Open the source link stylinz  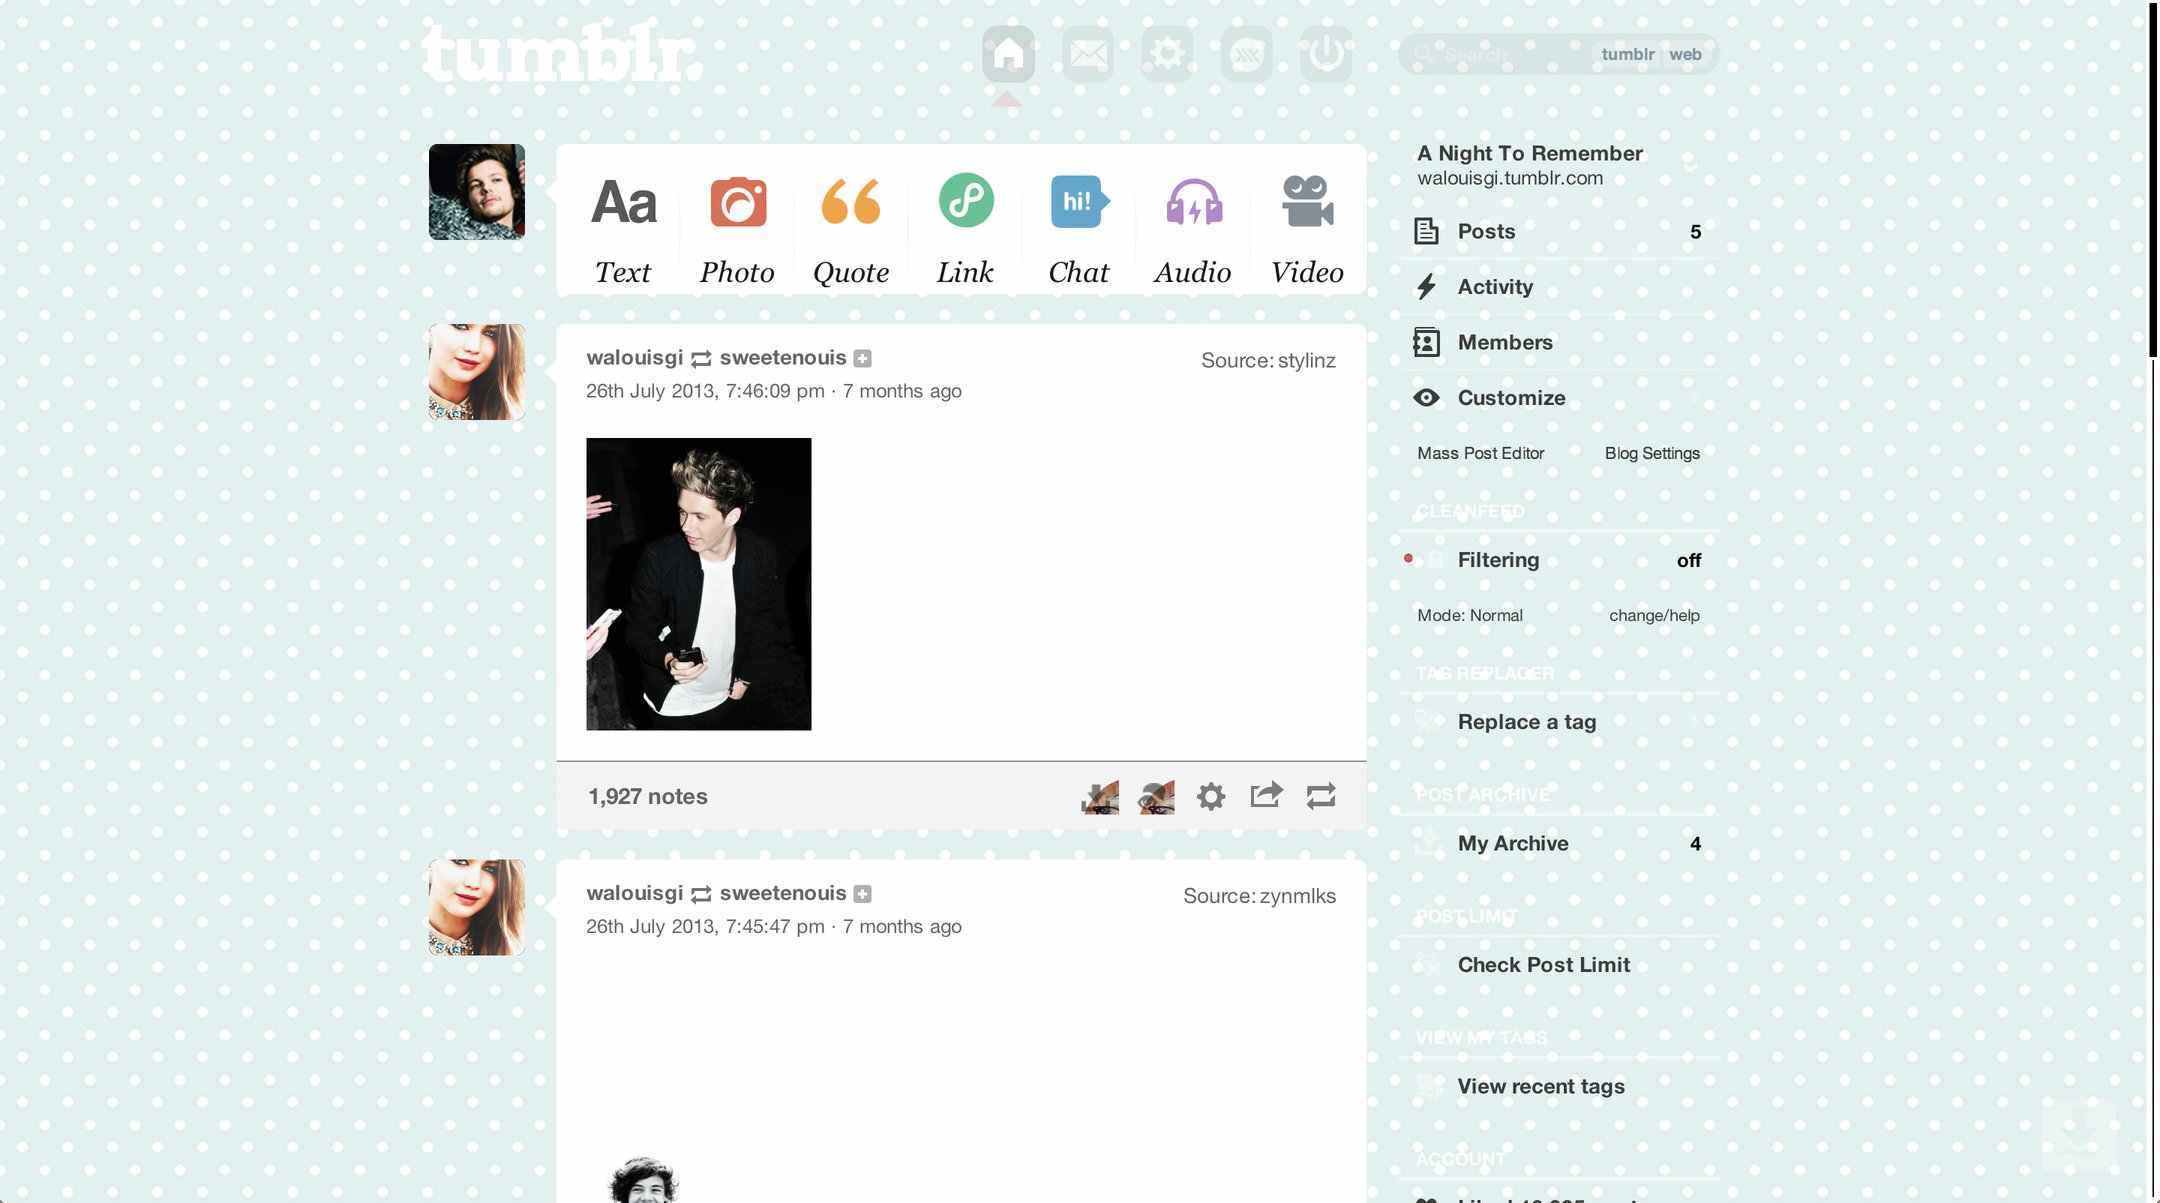[1306, 360]
